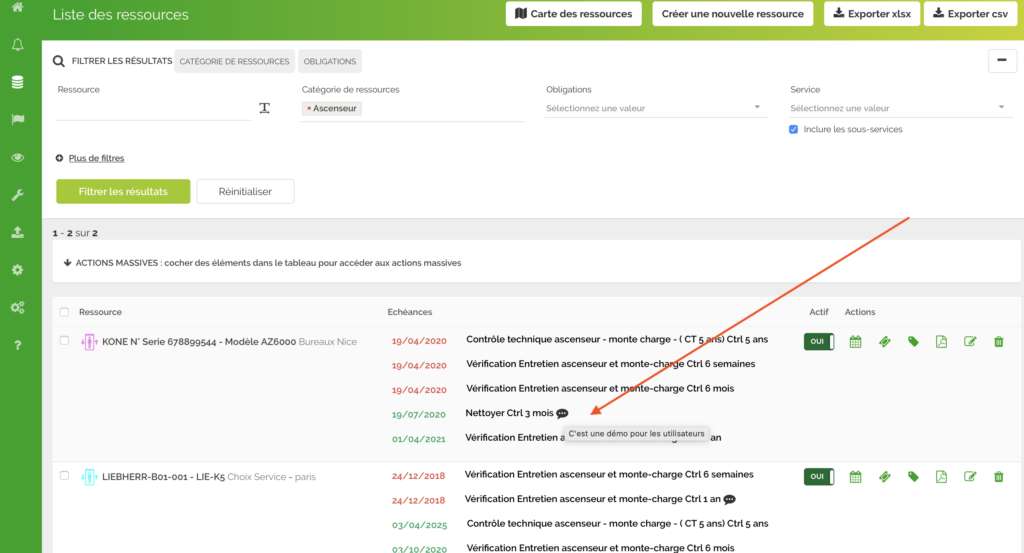Image resolution: width=1024 pixels, height=553 pixels.
Task: Click Créer une nouvelle ressource button
Action: tap(732, 14)
